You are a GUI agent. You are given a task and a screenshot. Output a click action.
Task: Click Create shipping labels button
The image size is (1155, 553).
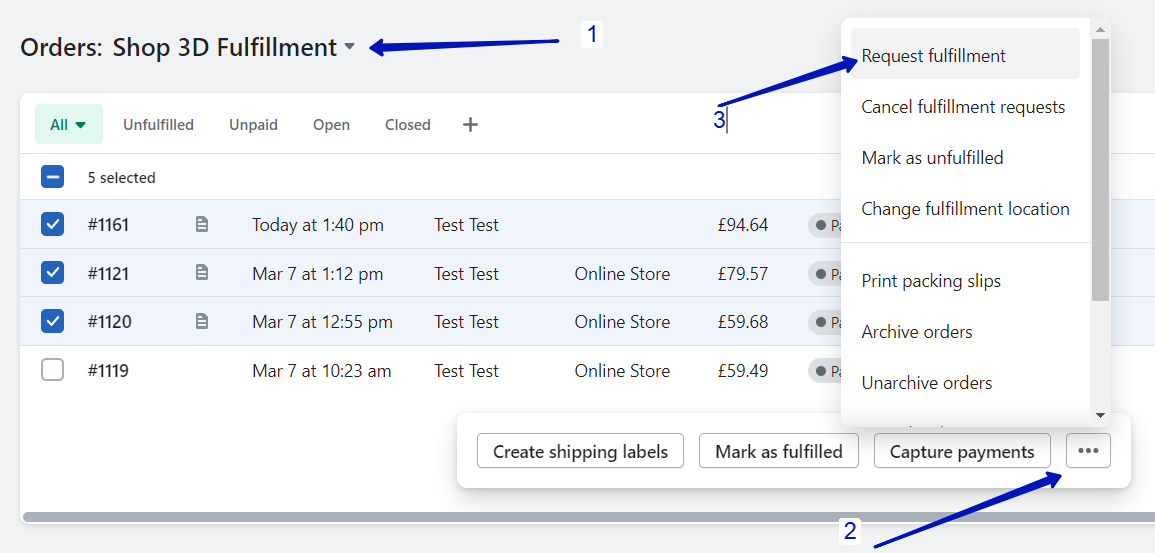click(x=580, y=451)
